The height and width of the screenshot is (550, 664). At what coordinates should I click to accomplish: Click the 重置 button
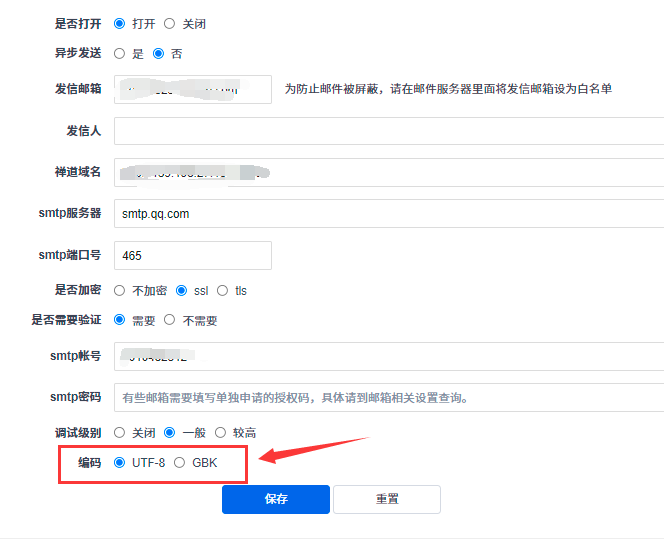click(387, 499)
